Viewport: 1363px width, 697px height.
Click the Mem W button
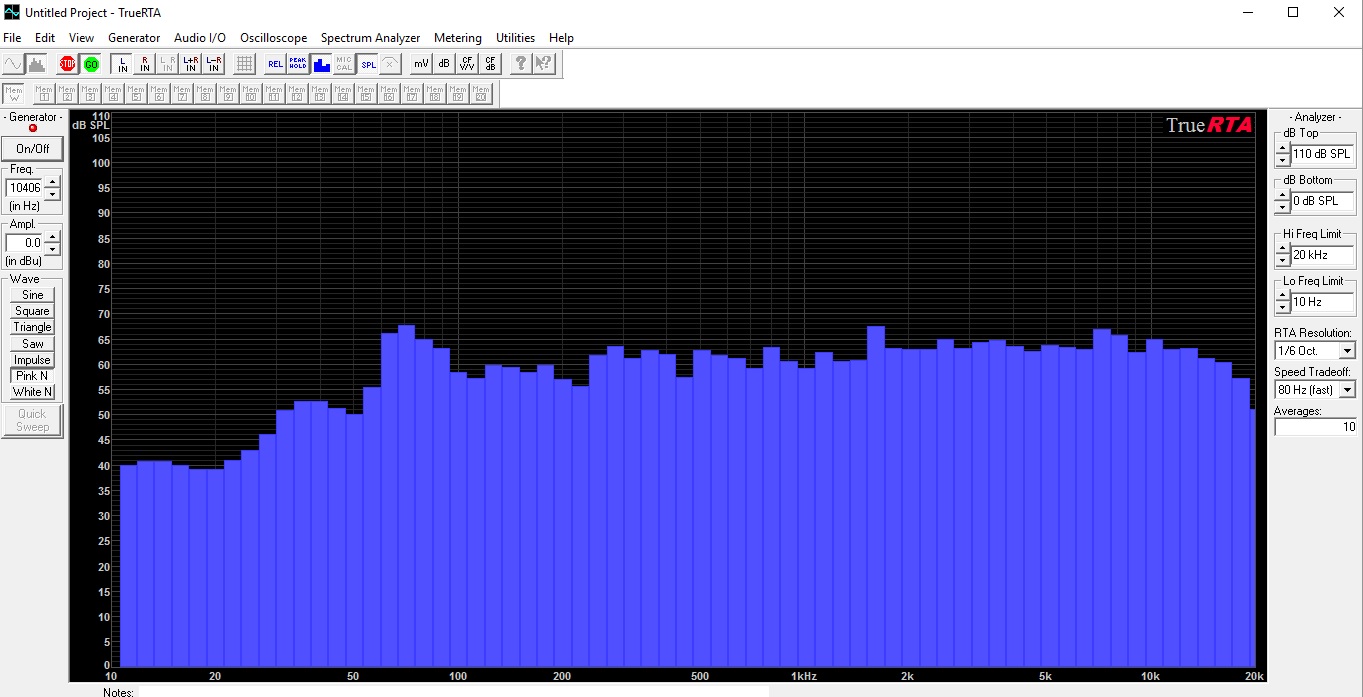(14, 93)
